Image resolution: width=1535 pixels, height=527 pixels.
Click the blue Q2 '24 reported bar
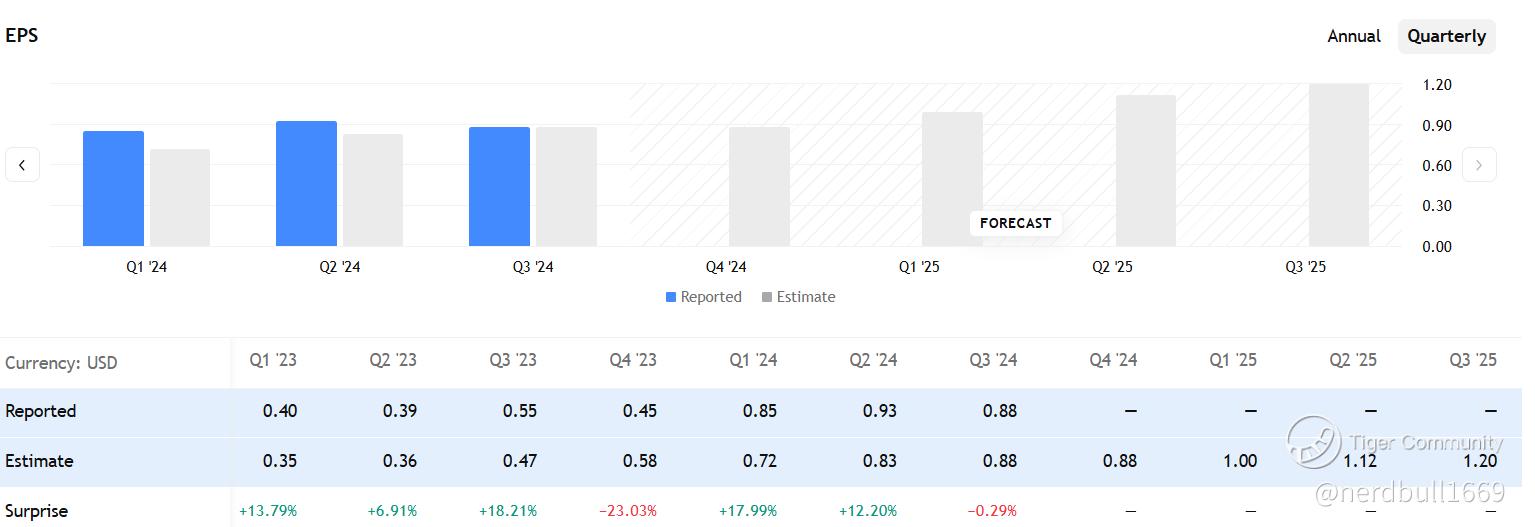[306, 184]
